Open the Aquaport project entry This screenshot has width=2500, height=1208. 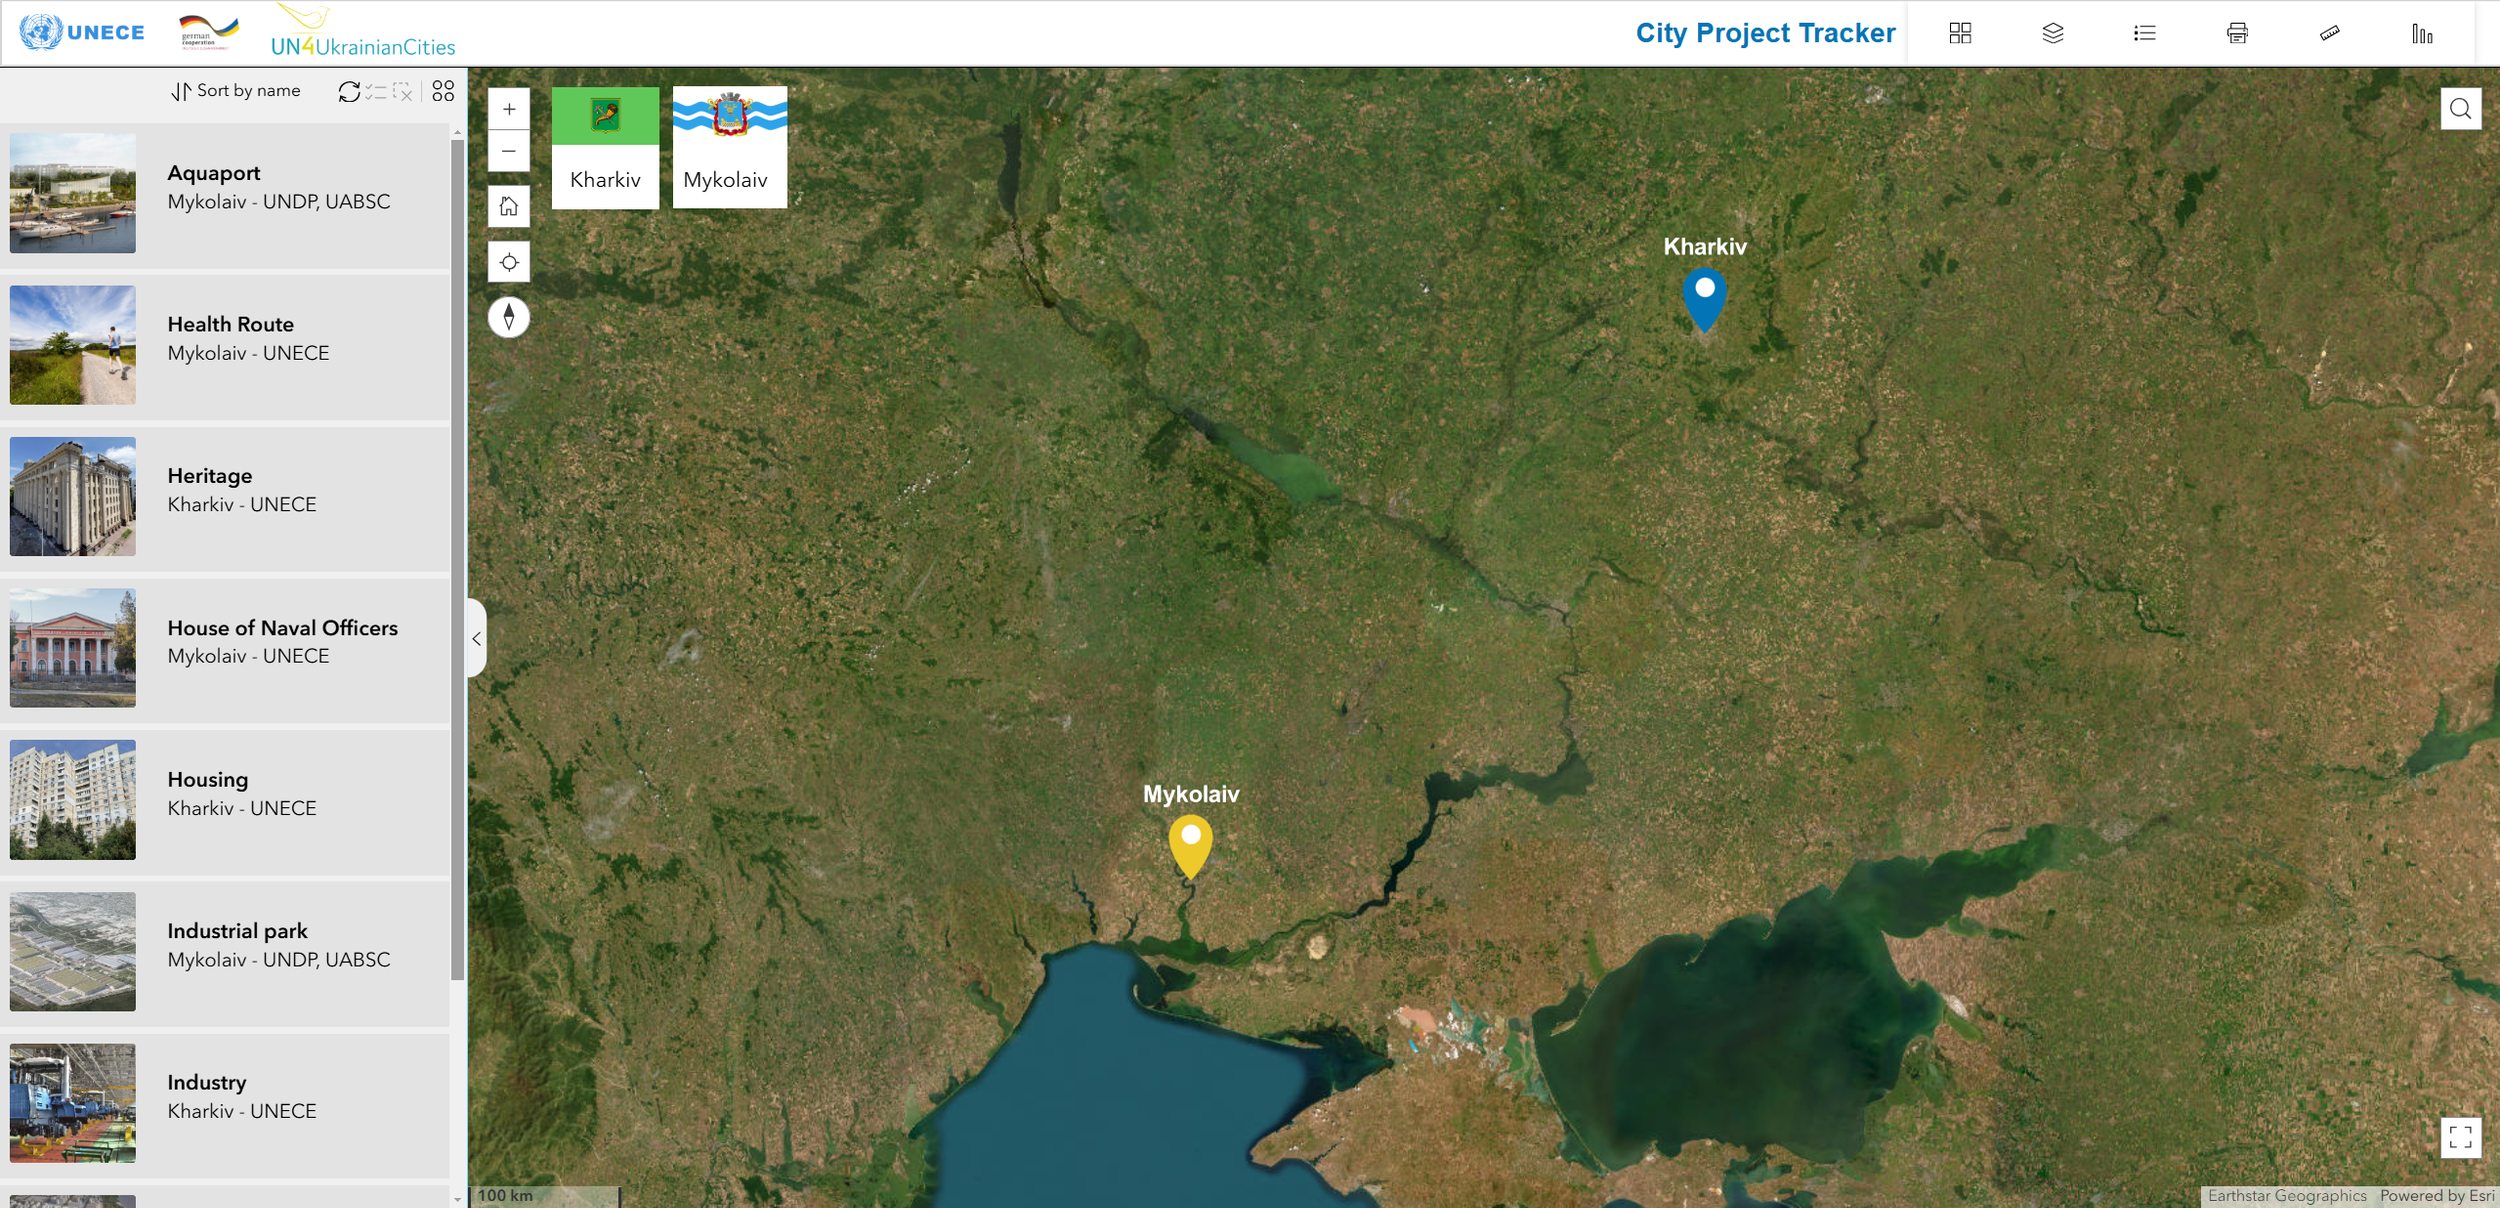pos(225,194)
